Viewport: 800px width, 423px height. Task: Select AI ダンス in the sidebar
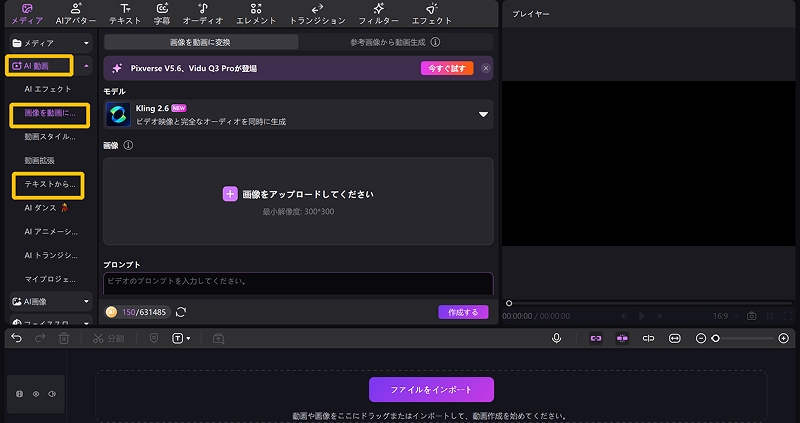(x=46, y=208)
